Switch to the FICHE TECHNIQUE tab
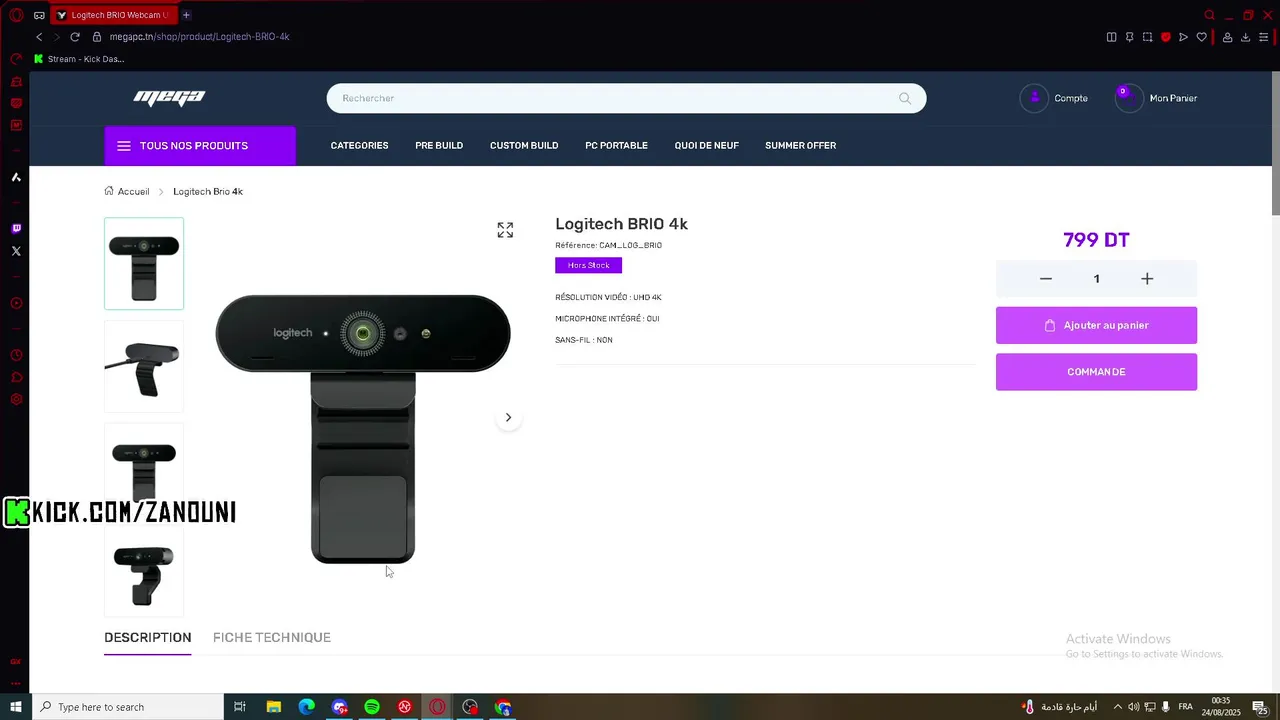1280x720 pixels. coord(271,637)
